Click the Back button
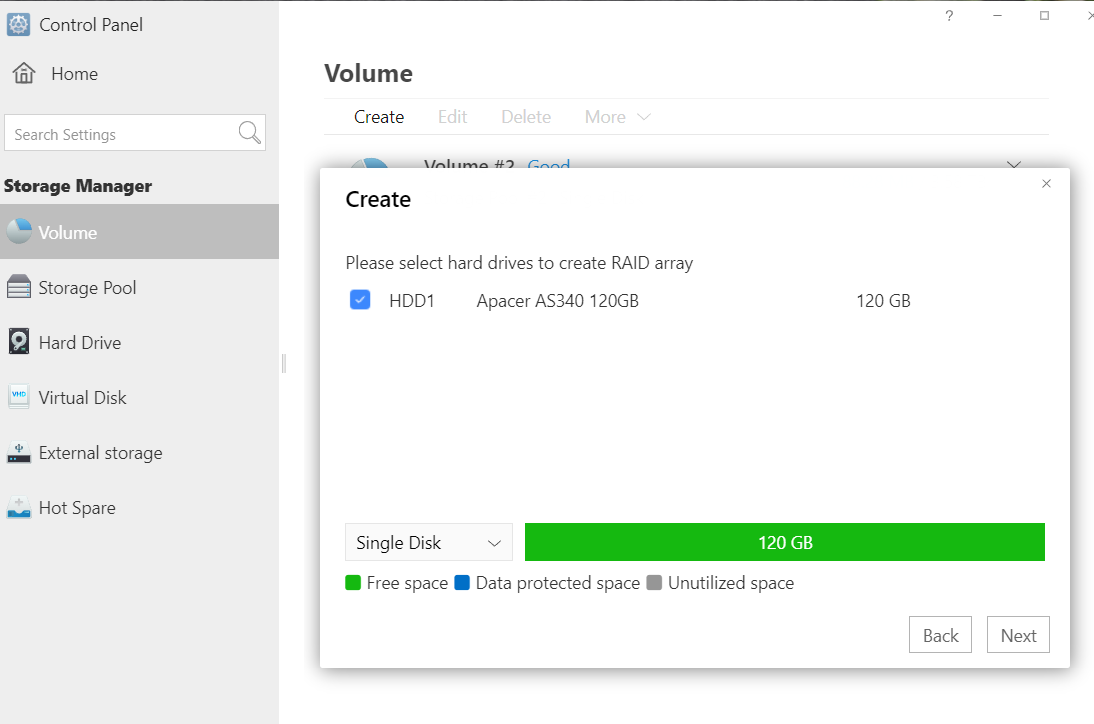This screenshot has width=1094, height=724. tap(940, 635)
